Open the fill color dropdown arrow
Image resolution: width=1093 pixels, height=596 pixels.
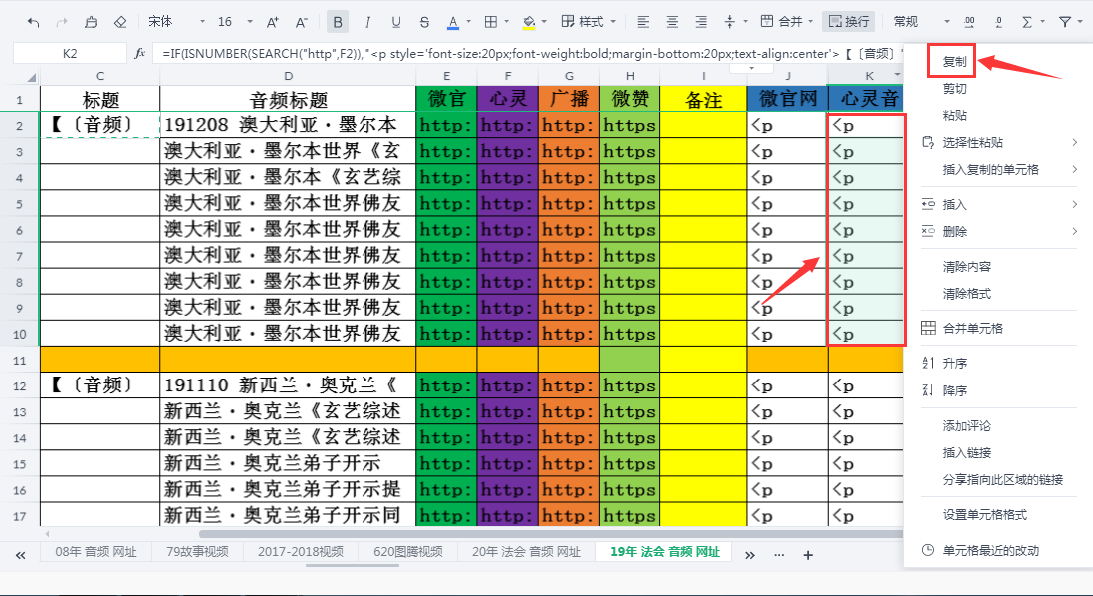coord(544,22)
